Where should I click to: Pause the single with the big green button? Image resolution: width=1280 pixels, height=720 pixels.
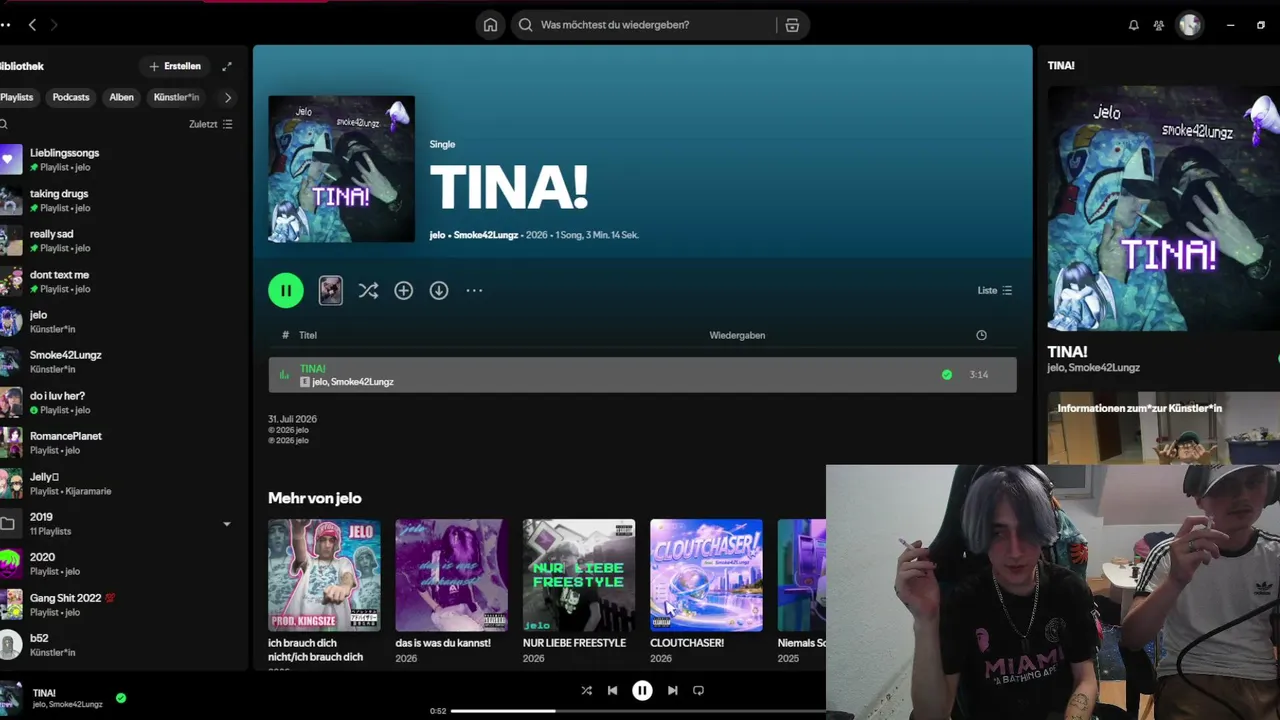(286, 290)
